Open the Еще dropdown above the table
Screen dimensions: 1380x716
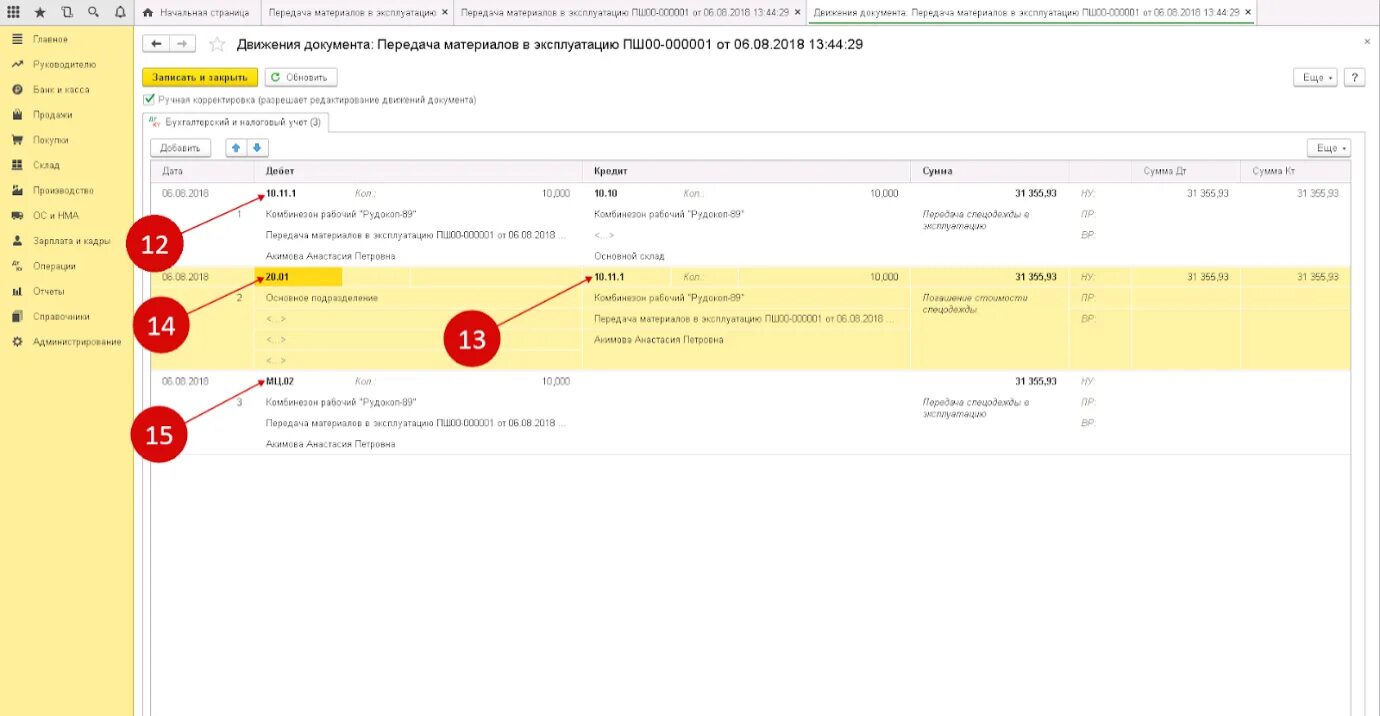(x=1328, y=148)
